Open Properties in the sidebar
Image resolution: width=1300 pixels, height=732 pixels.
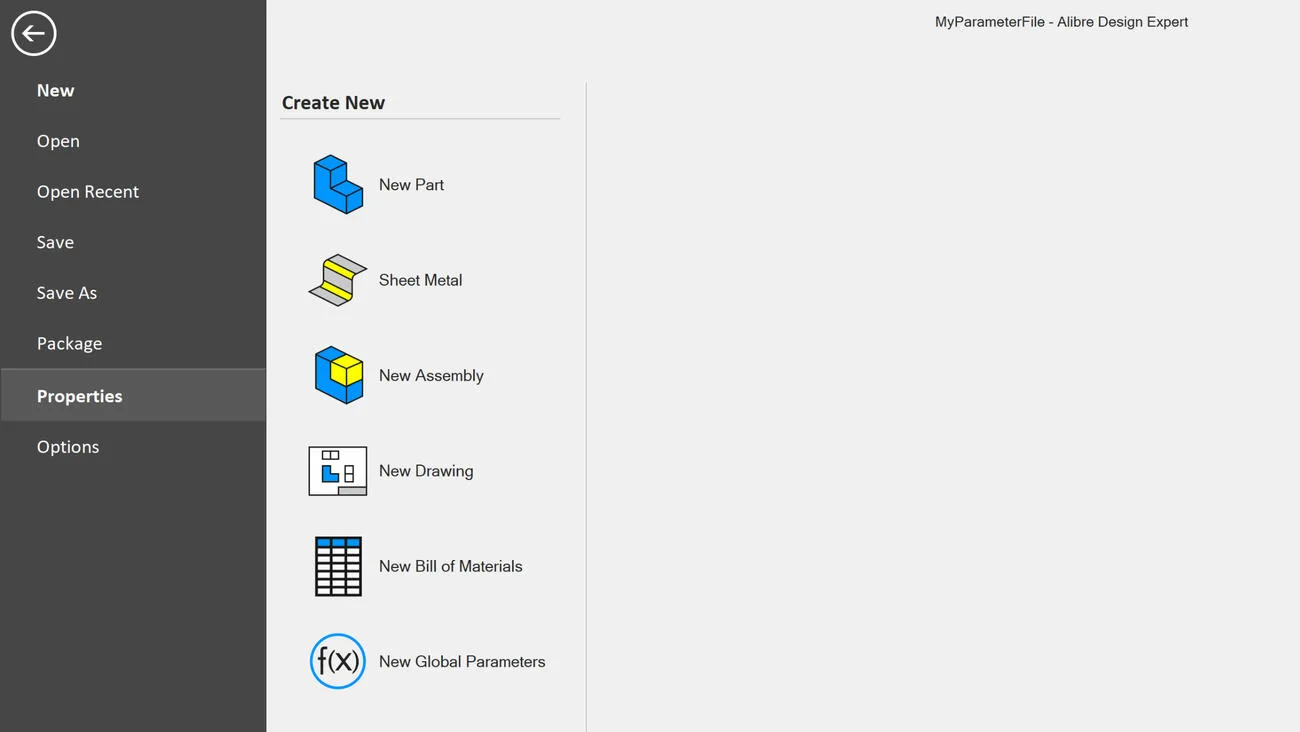coord(133,395)
